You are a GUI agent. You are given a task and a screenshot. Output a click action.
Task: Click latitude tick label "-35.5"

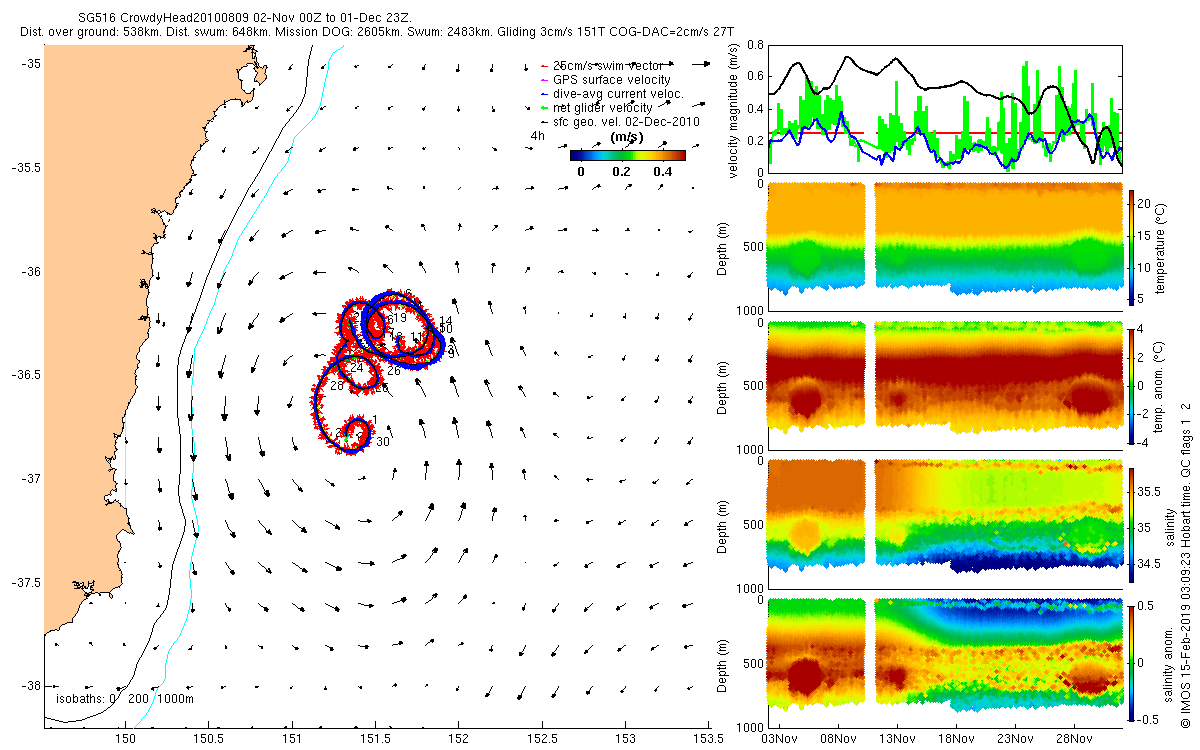click(28, 168)
